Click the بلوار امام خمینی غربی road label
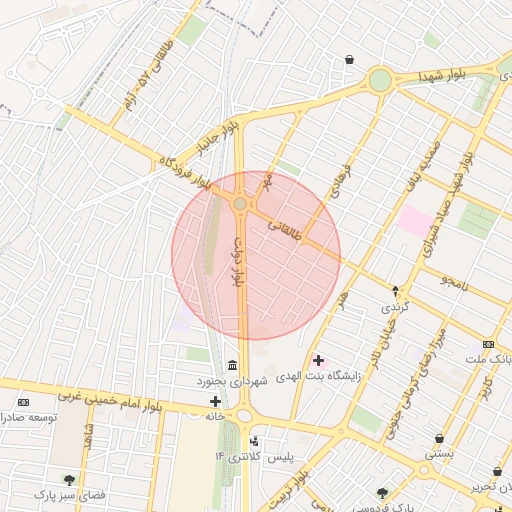Image resolution: width=512 pixels, height=512 pixels. point(110,402)
